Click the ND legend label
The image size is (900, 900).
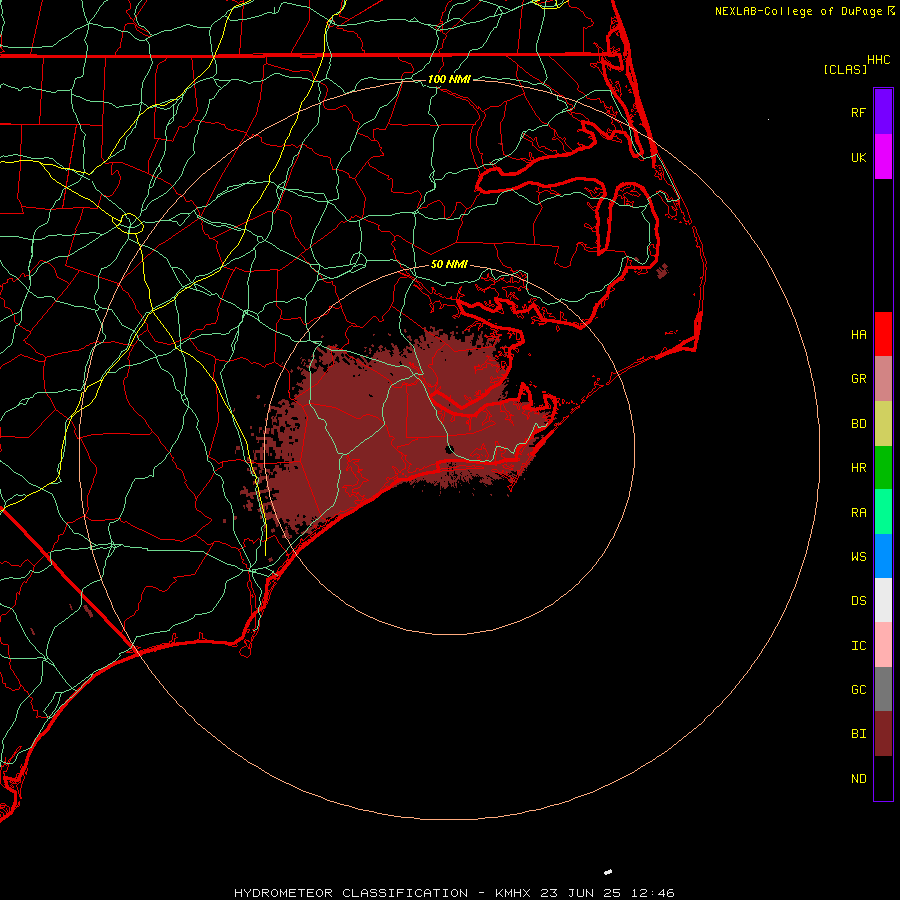tap(858, 778)
